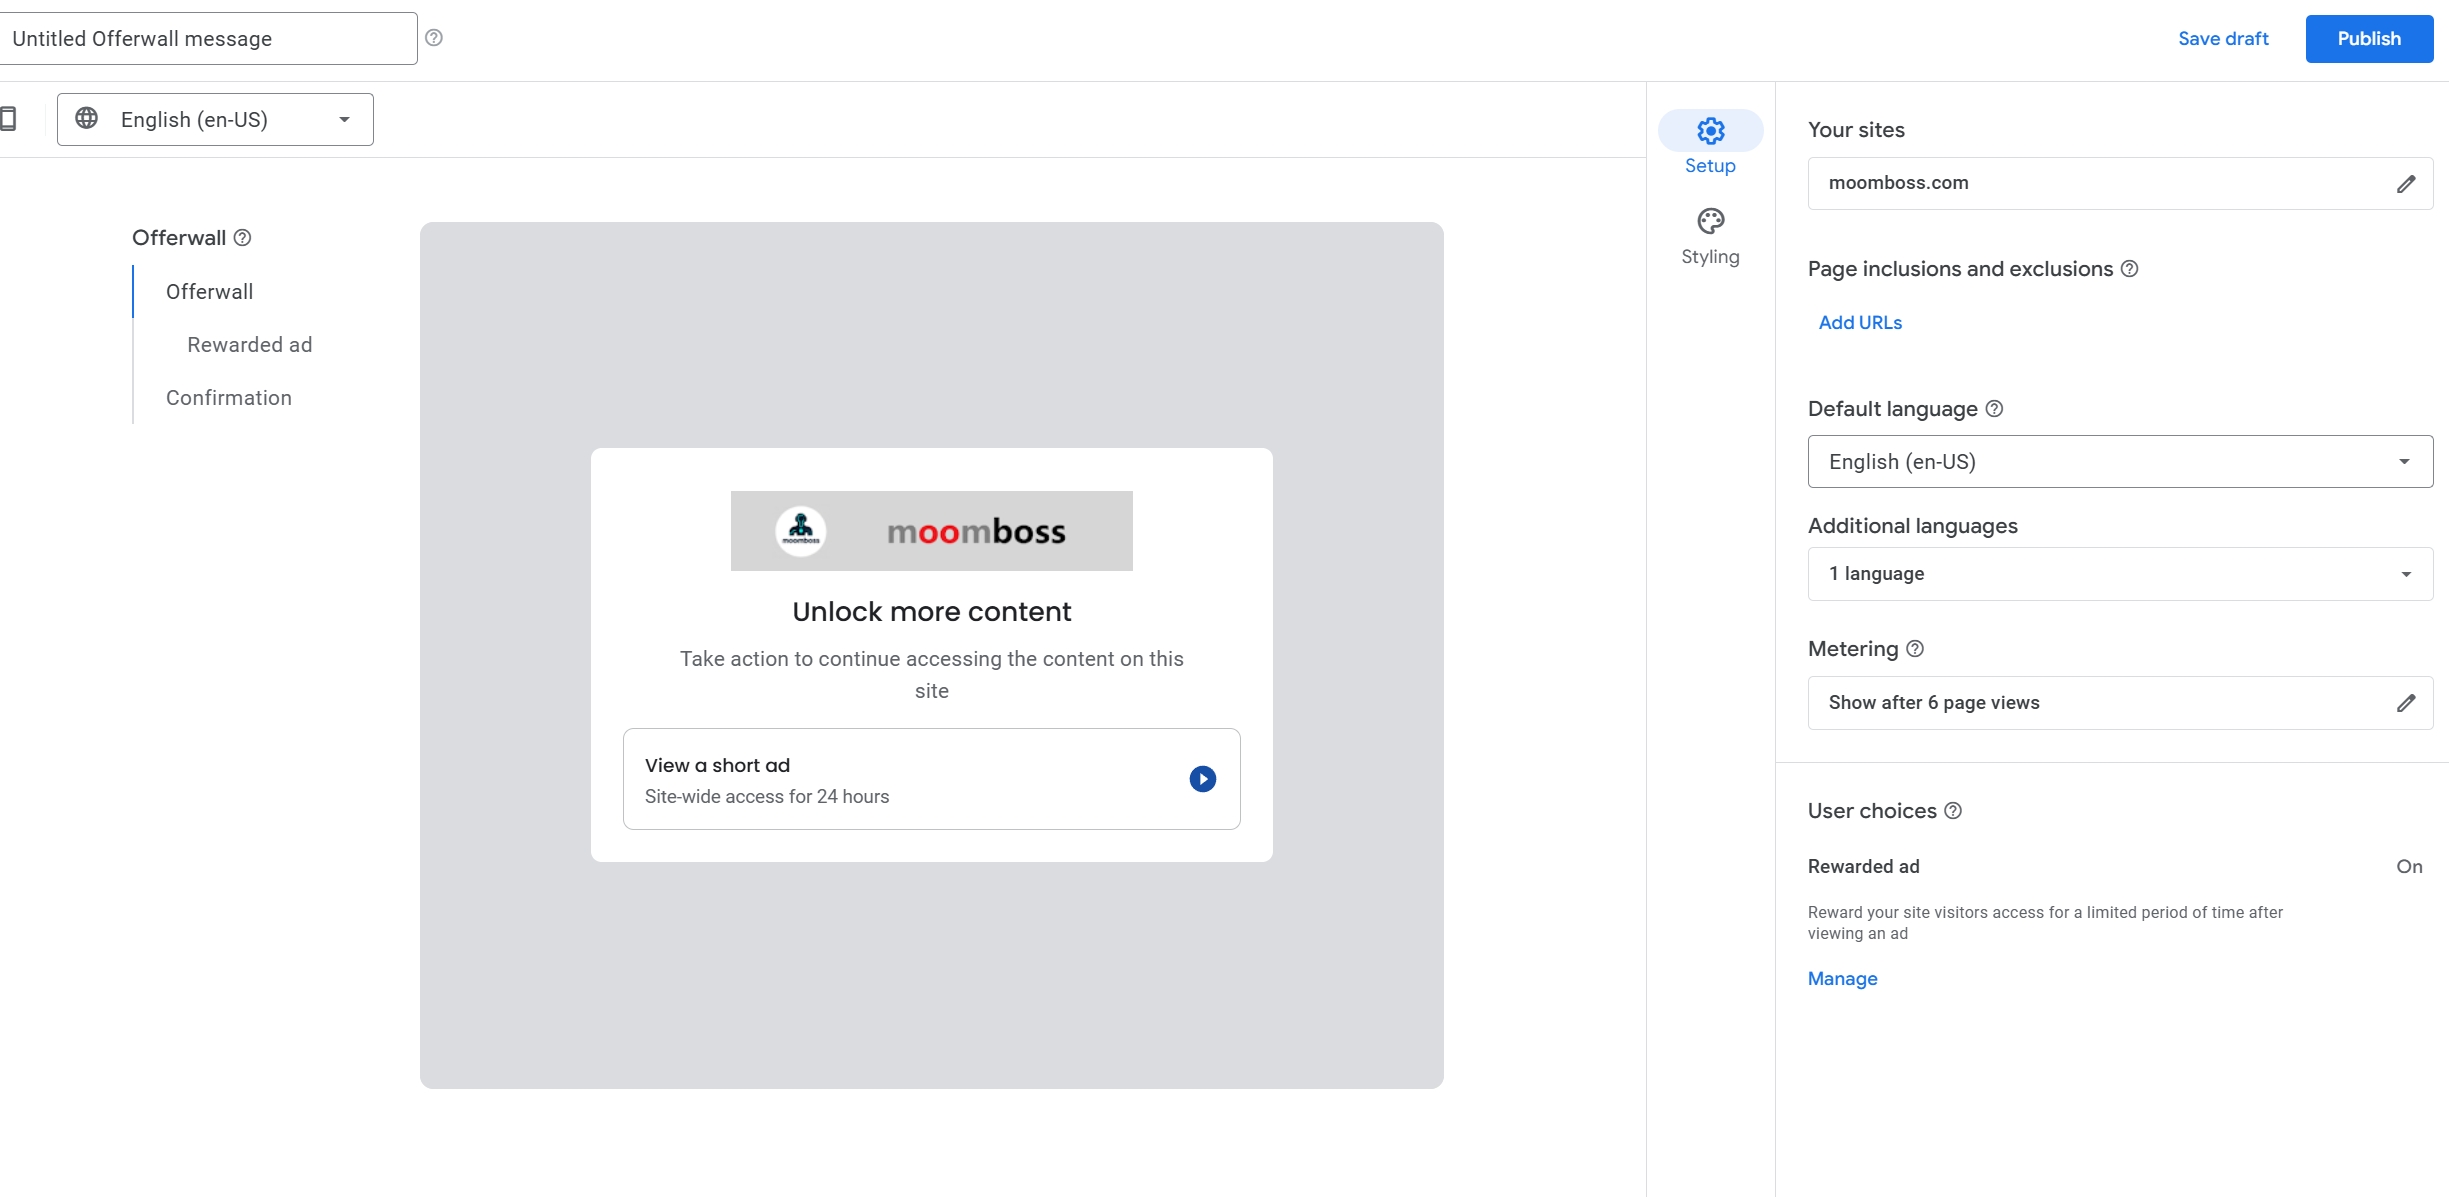Click the pencil icon to edit moomboss.com
Image resolution: width=2449 pixels, height=1197 pixels.
[2406, 183]
